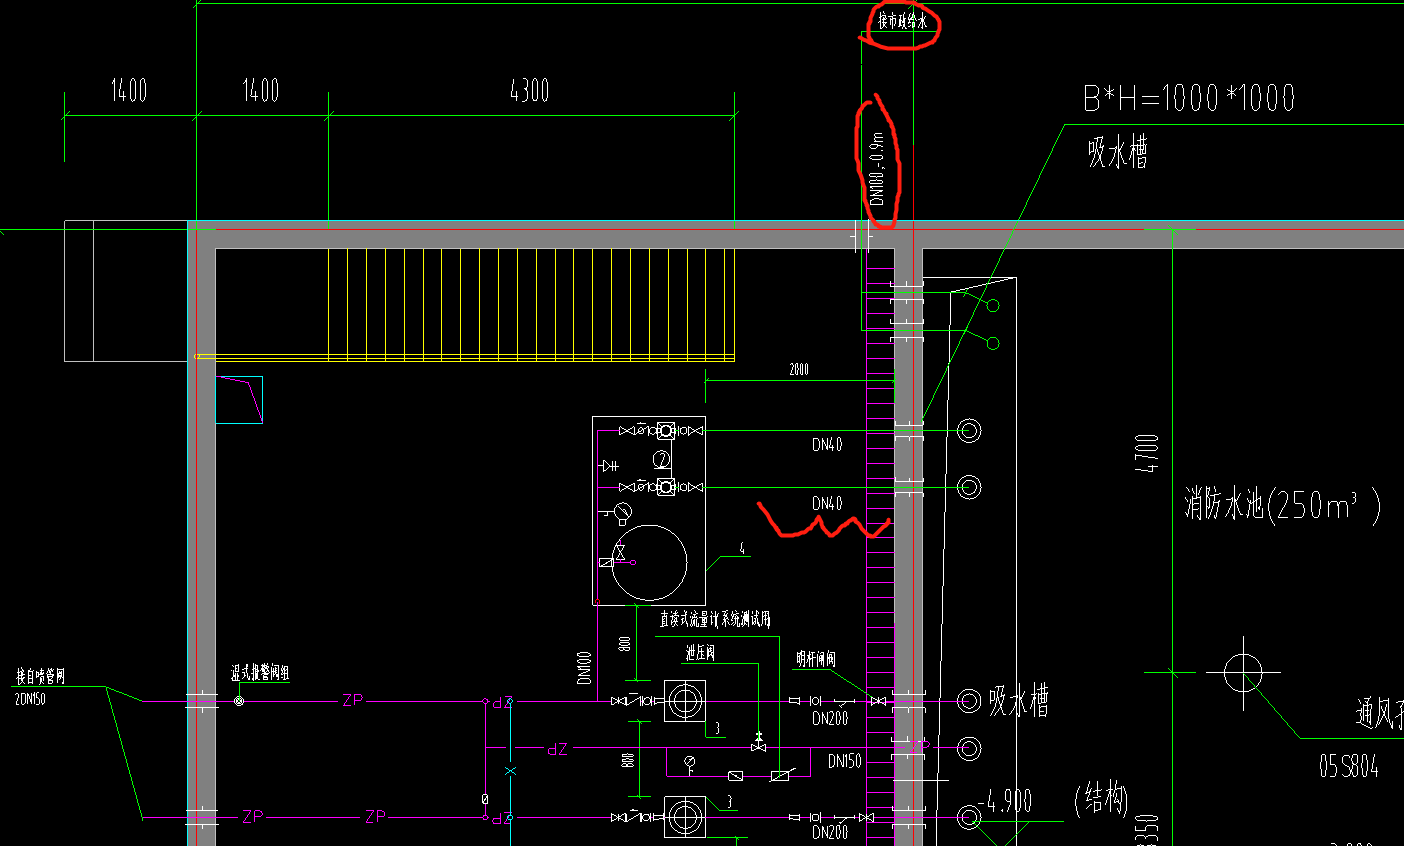Select the 吸水槽 label beside the DN200 suction pipe
Screen dimensions: 1404x846
[1019, 700]
